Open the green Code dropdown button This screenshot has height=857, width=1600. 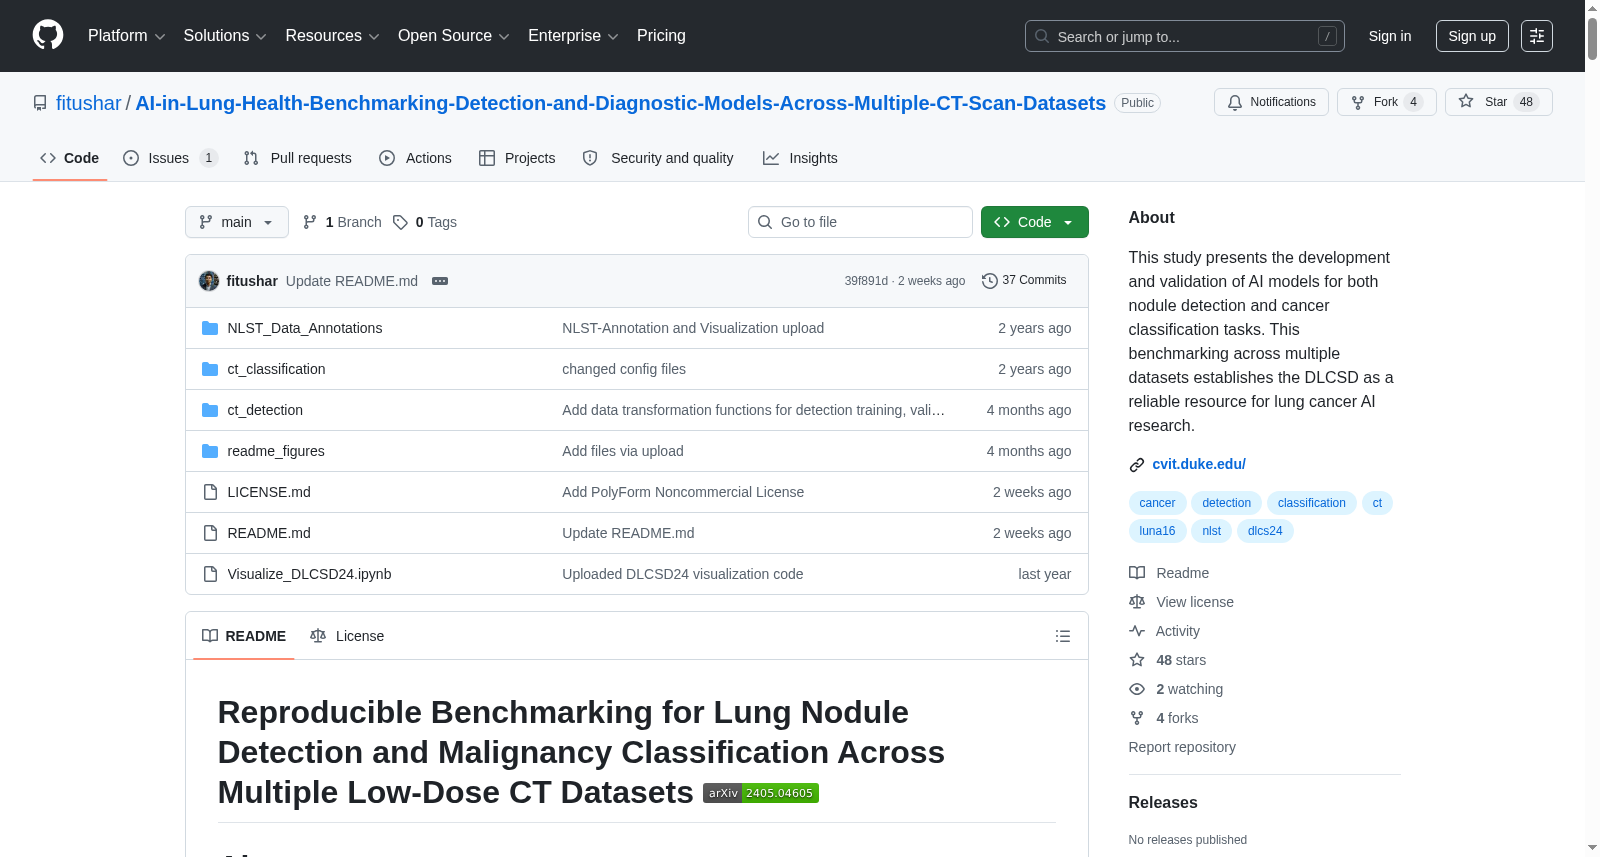pyautogui.click(x=1035, y=222)
